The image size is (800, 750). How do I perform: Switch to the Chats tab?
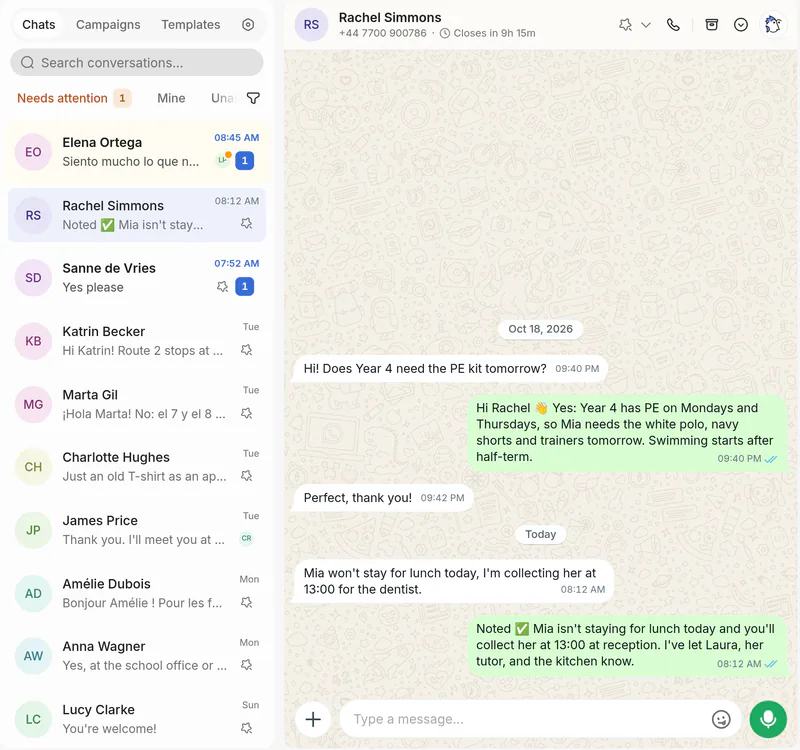click(39, 24)
